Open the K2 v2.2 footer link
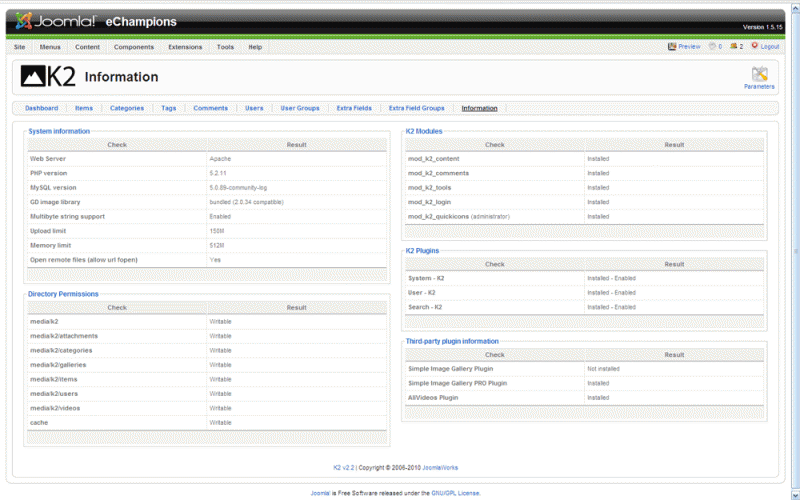The height and width of the screenshot is (500, 800). (343, 467)
